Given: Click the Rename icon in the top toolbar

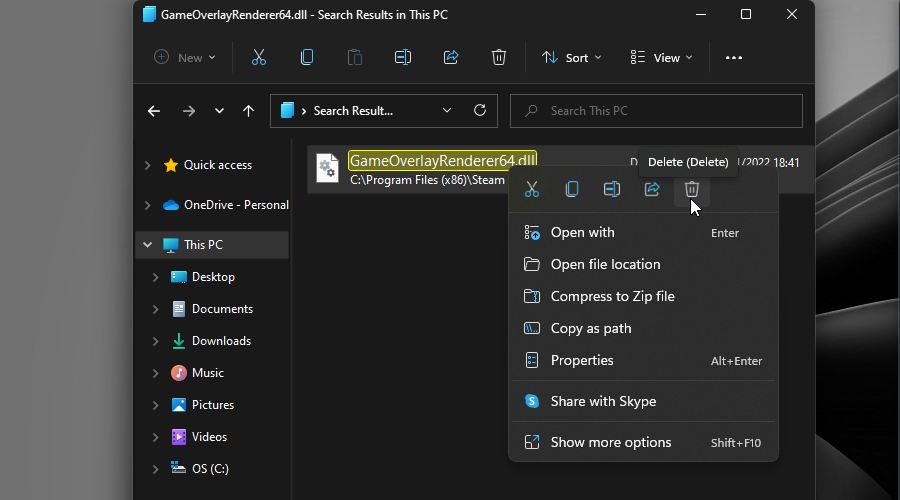Looking at the screenshot, I should point(403,57).
